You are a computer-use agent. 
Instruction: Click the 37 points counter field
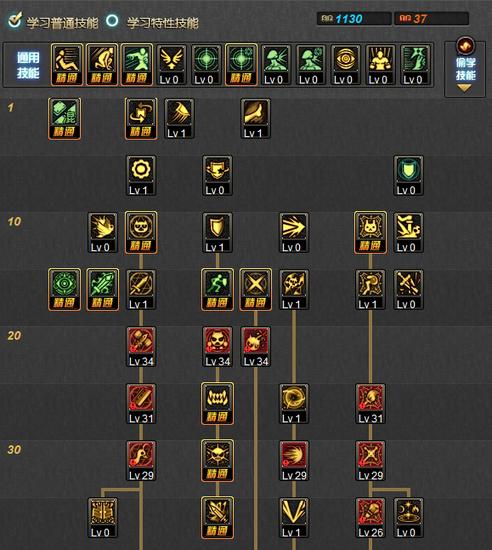431,19
